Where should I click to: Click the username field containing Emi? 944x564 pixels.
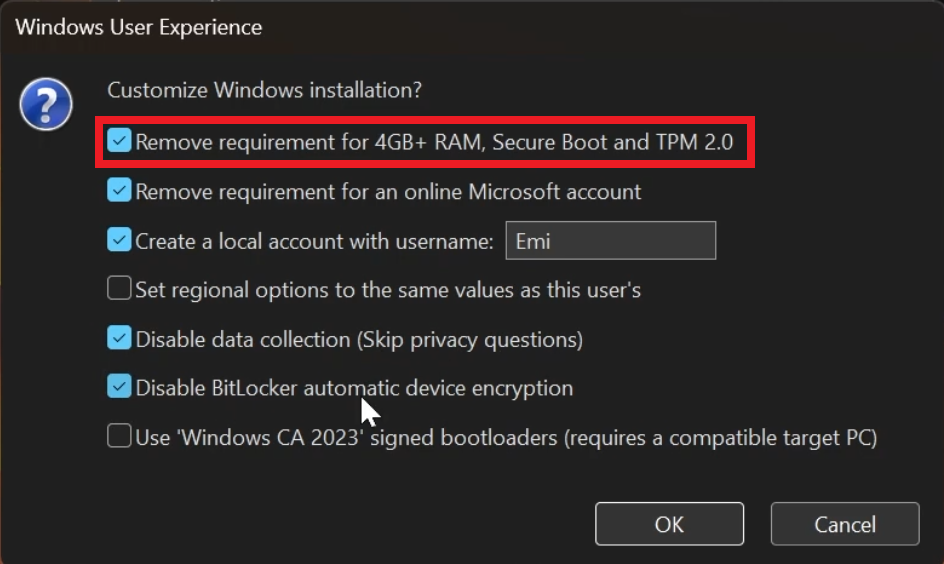pos(611,241)
